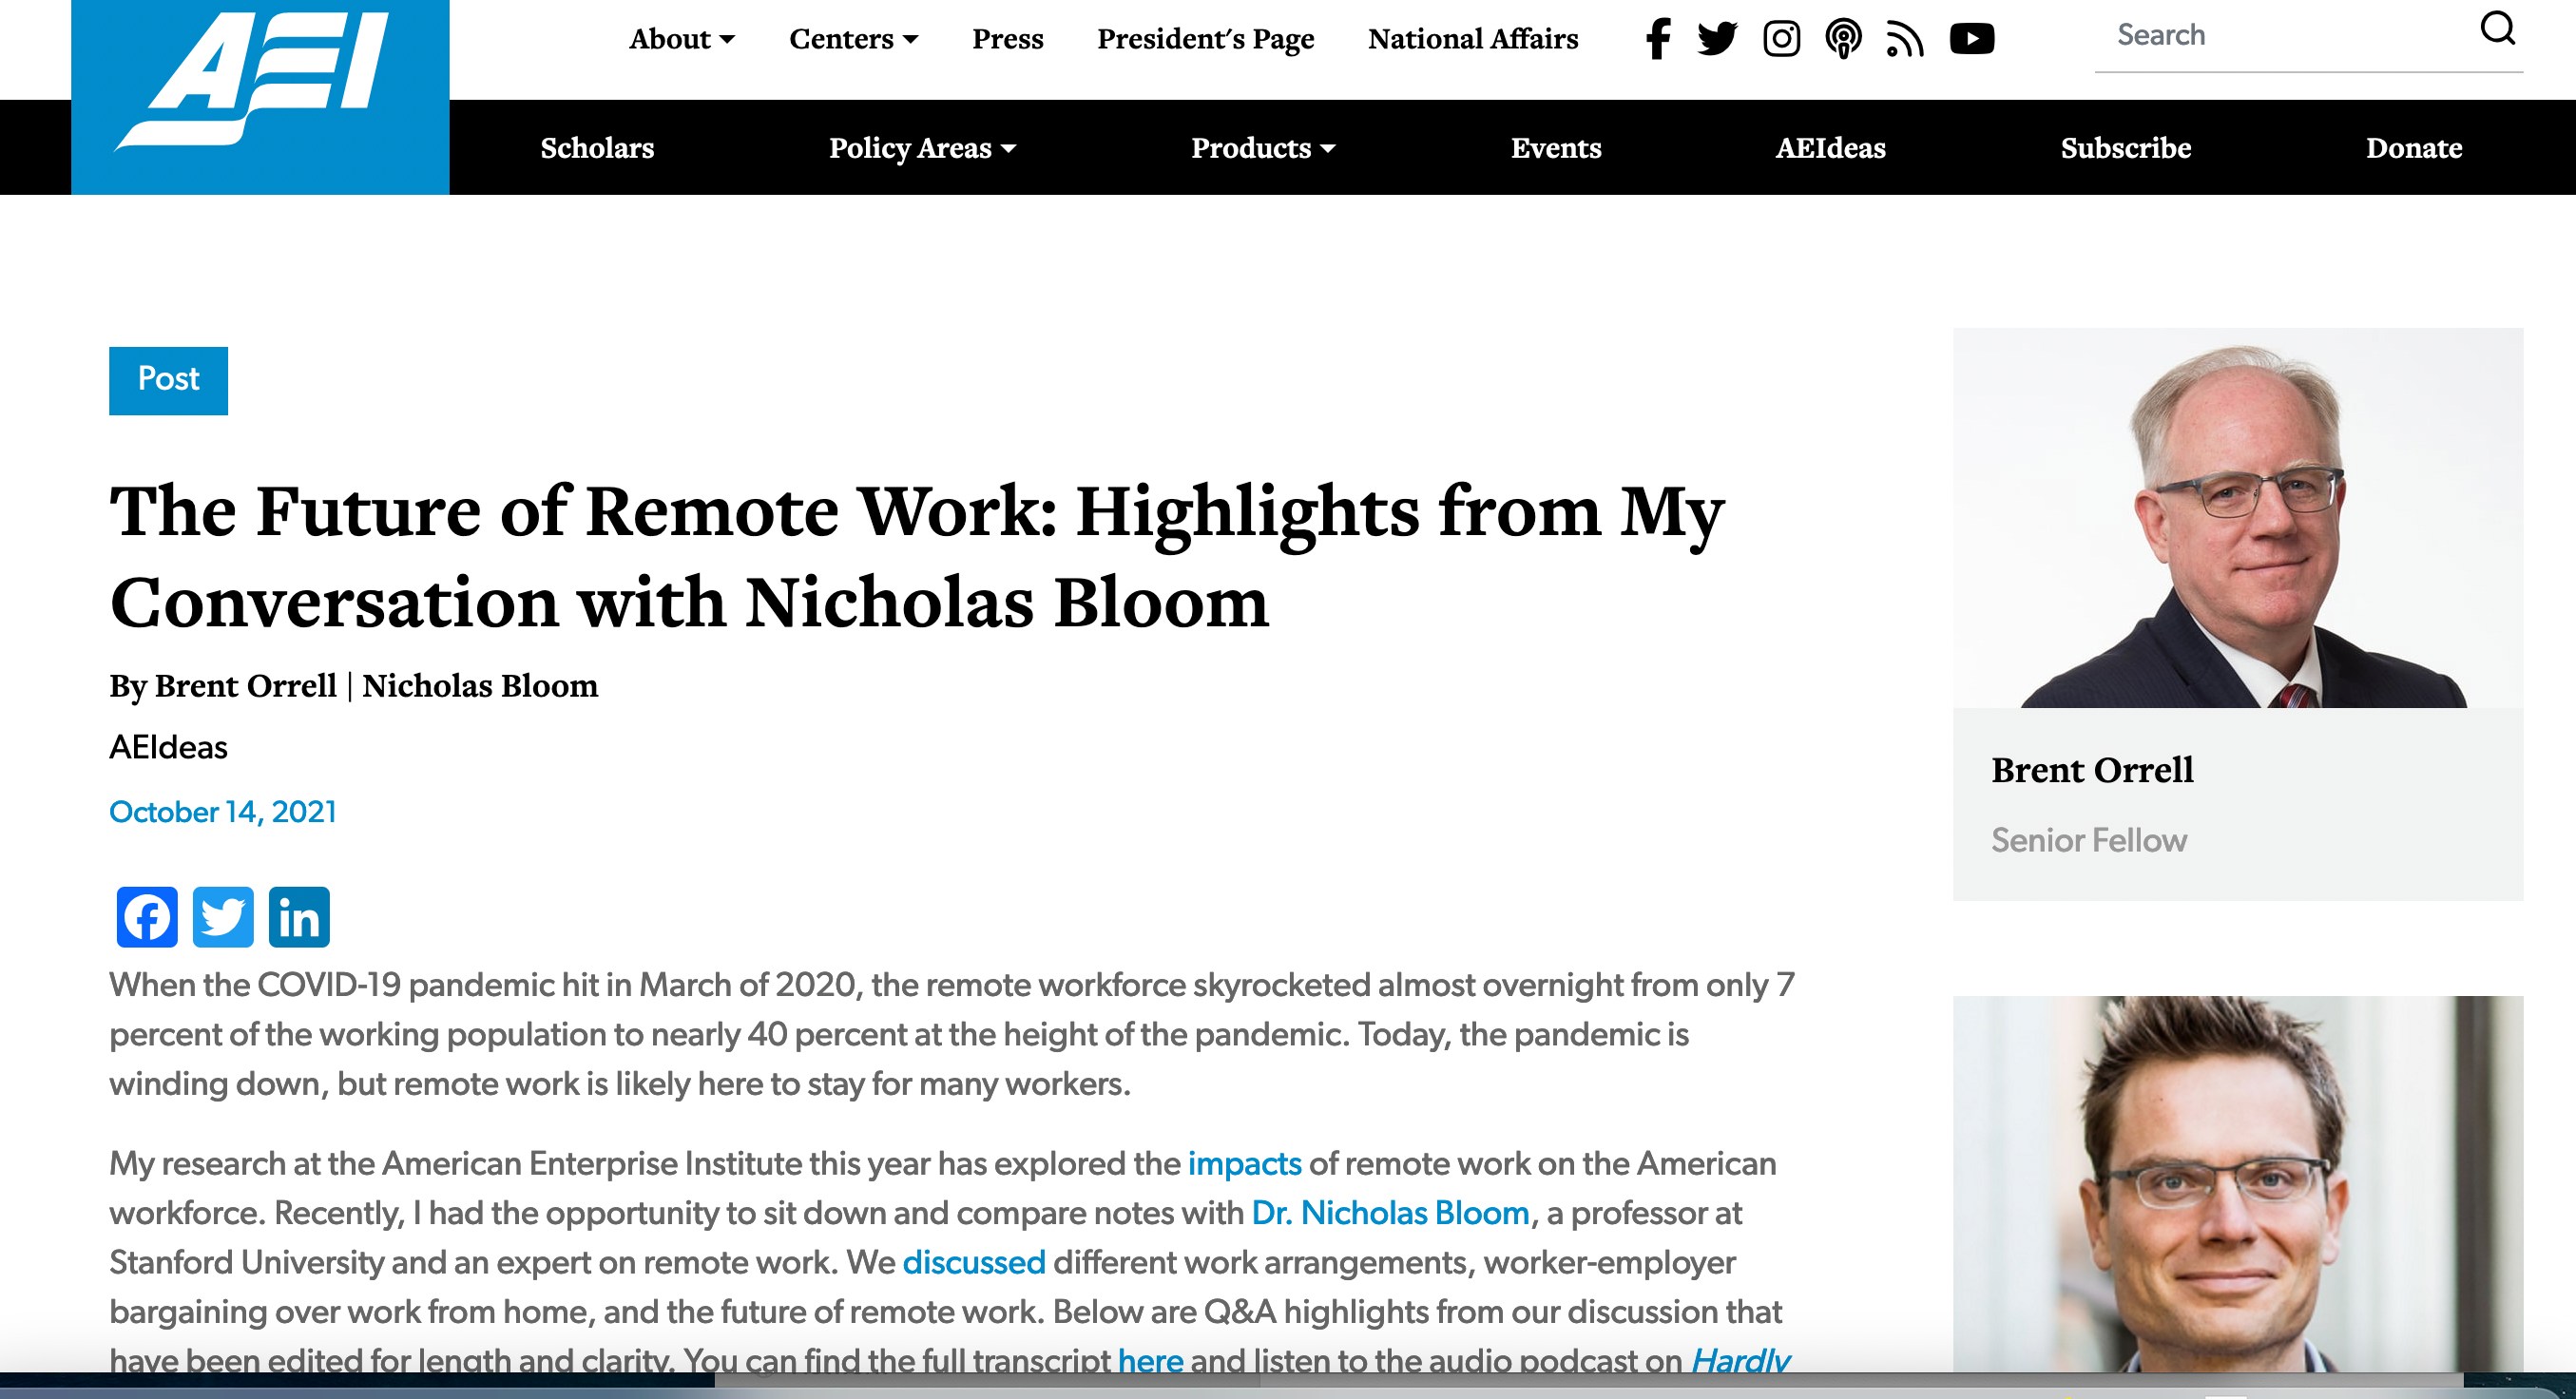Share article on Facebook button
Viewport: 2576px width, 1399px height.
click(147, 917)
